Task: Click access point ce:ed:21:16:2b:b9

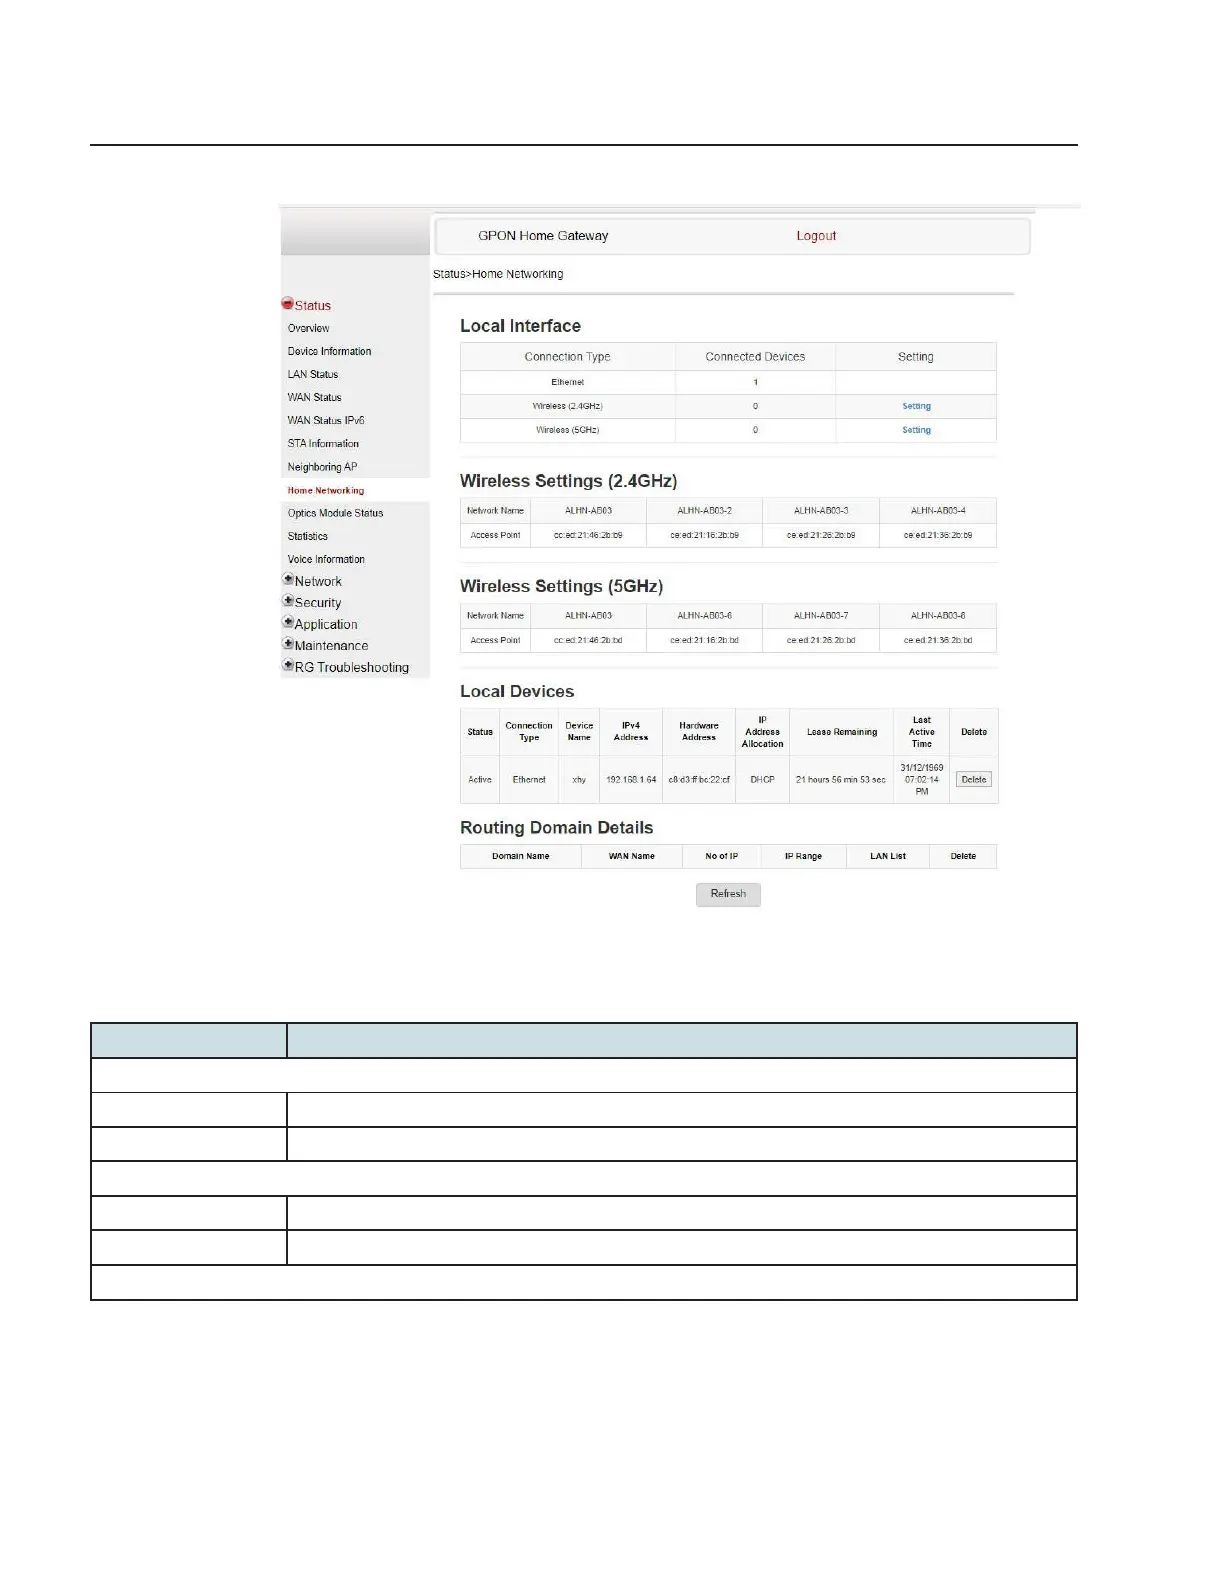Action: pos(704,535)
